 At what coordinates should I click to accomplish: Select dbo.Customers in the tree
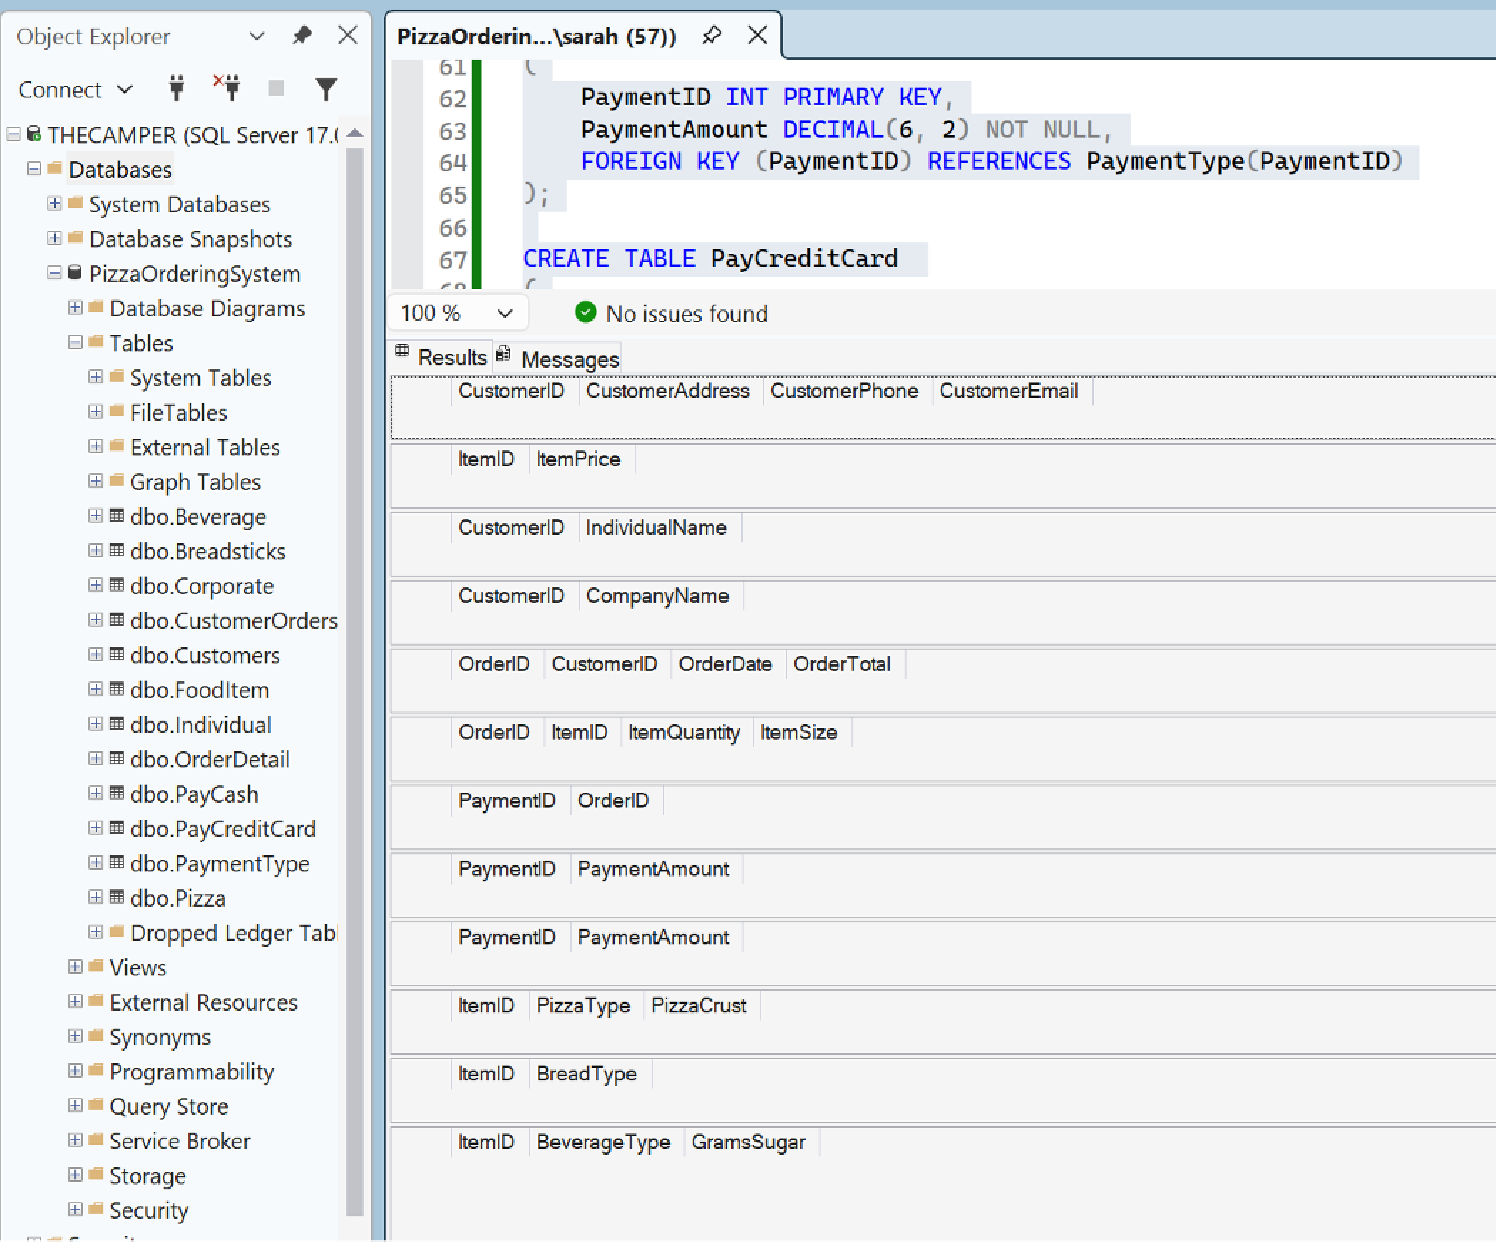(x=205, y=655)
